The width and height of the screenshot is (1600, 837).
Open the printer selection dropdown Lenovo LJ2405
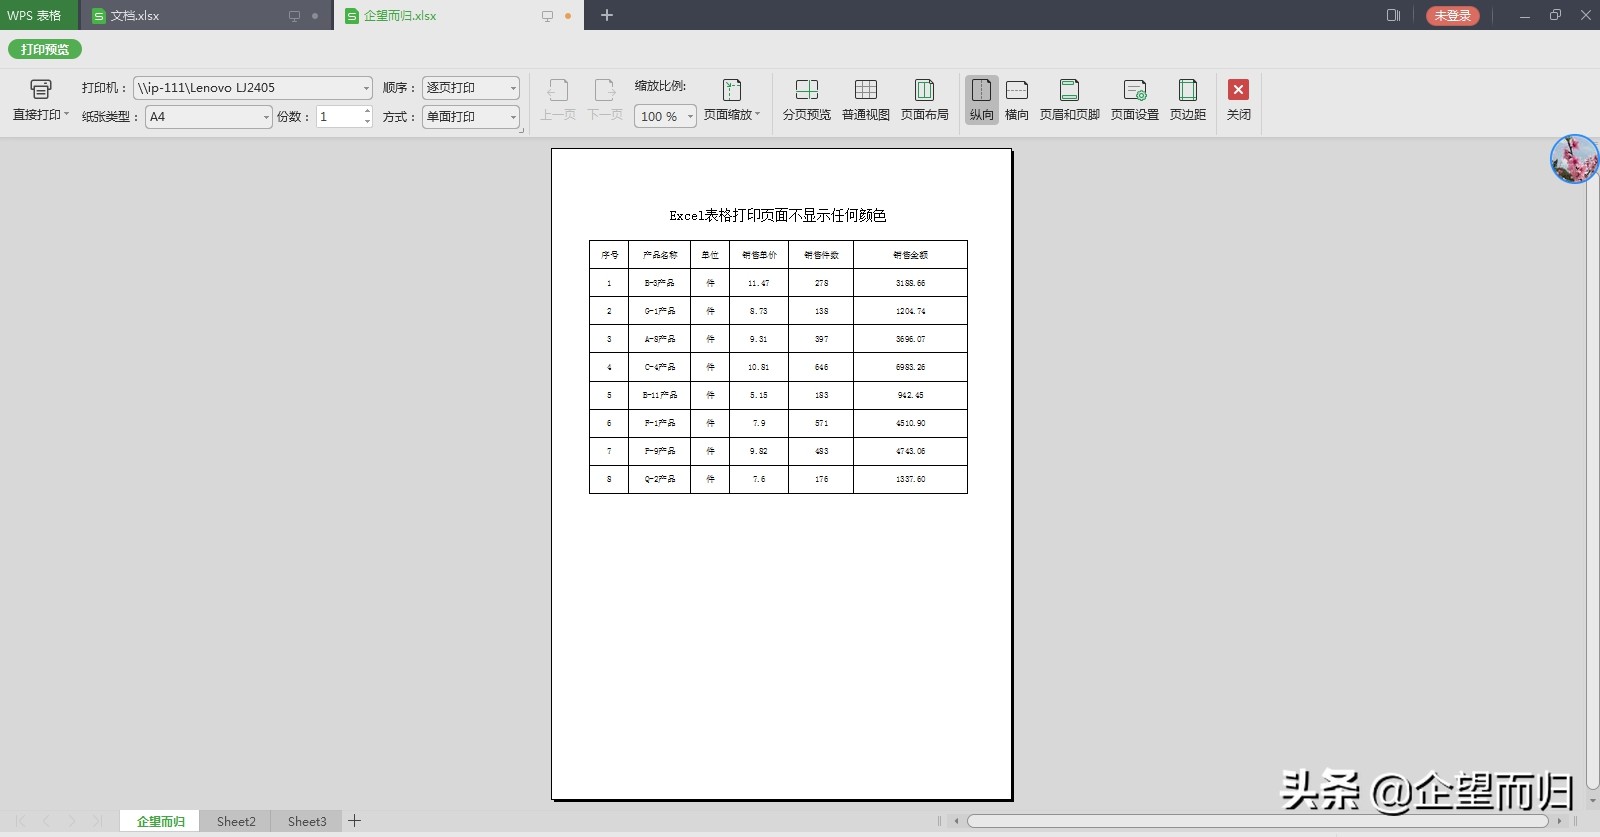252,88
